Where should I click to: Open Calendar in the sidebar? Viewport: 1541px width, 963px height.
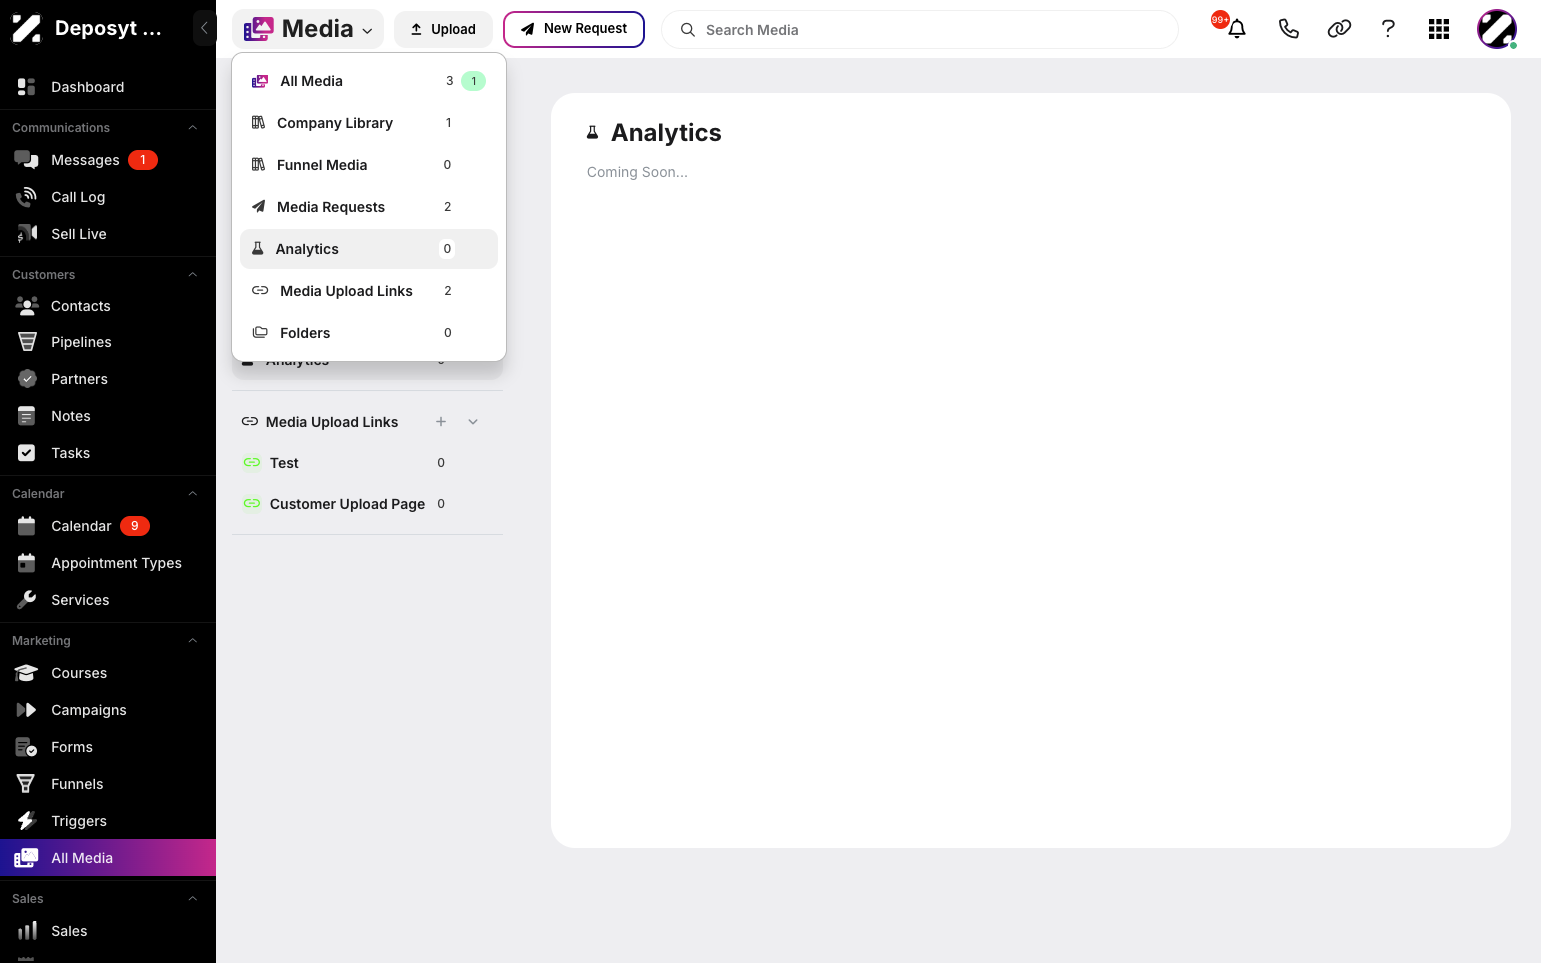108,526
